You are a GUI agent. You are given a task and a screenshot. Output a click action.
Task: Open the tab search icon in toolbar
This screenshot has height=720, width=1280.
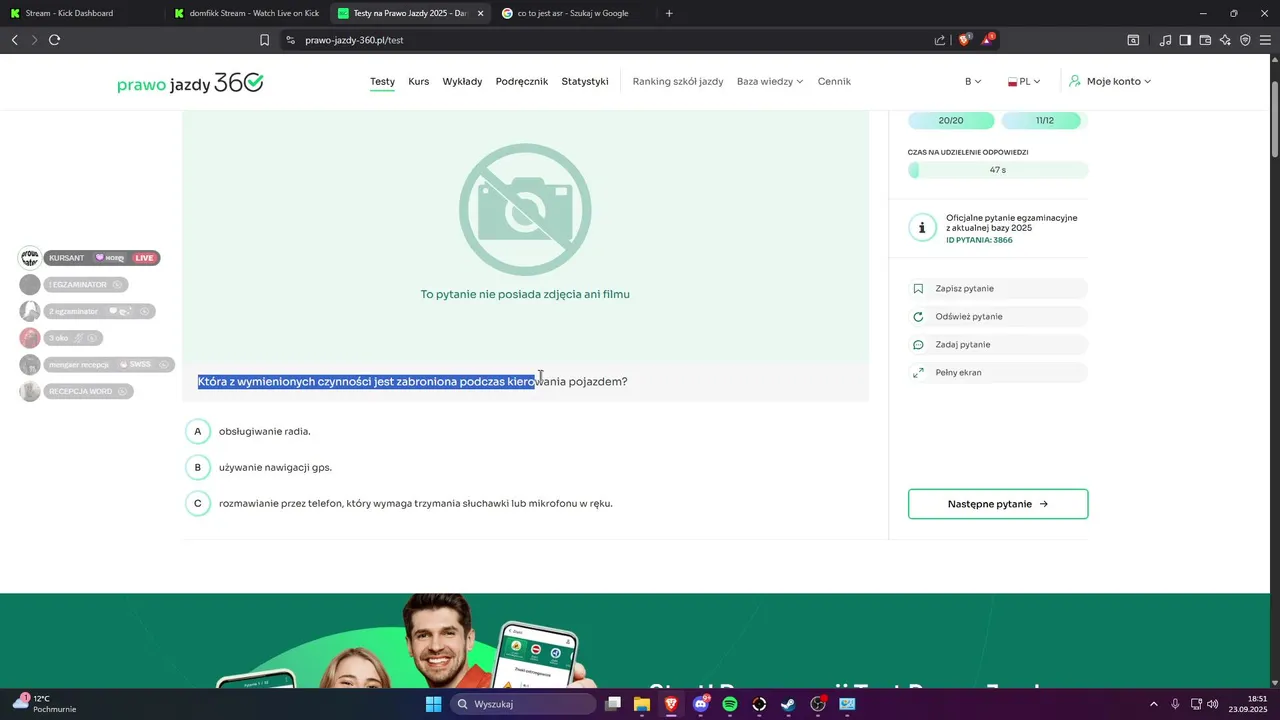tap(1133, 40)
